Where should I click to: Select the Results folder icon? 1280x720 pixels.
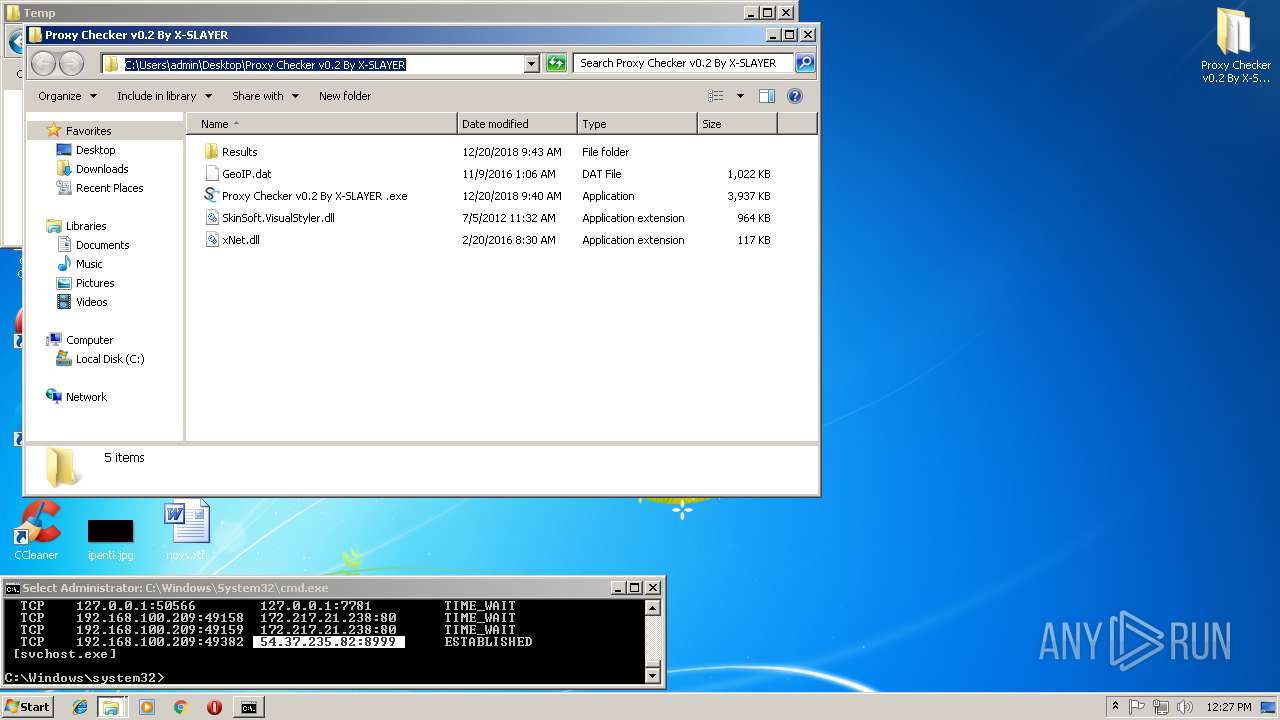211,152
